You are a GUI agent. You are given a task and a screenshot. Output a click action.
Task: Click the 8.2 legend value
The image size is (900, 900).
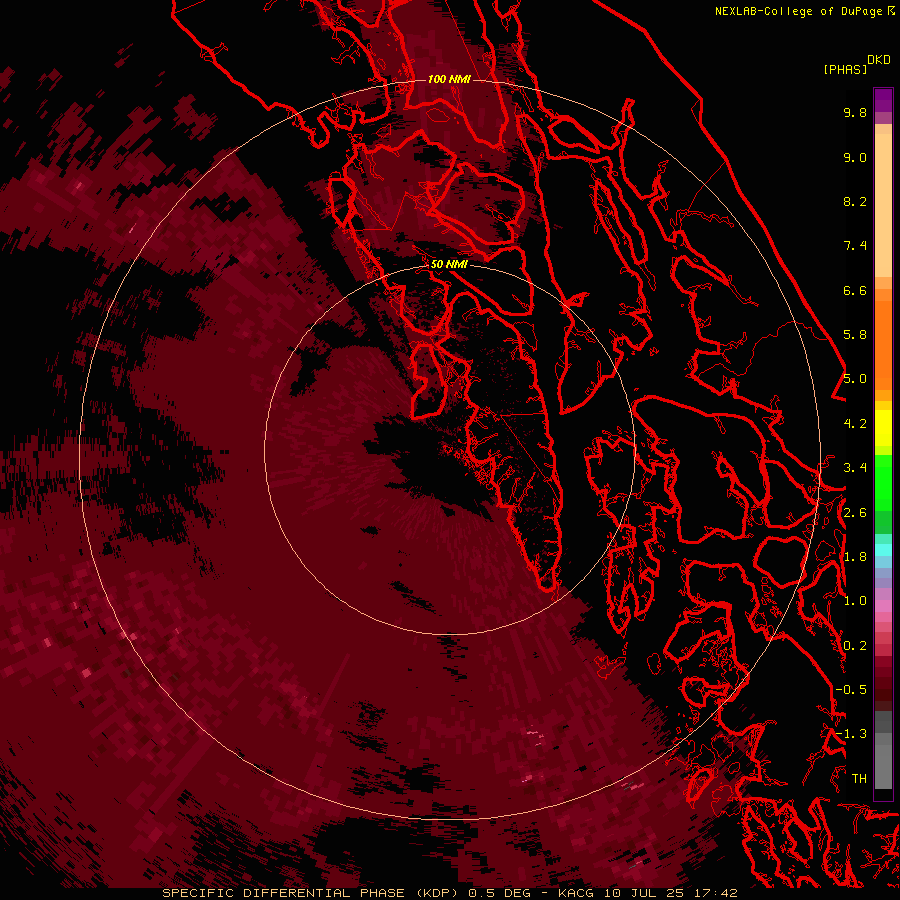855,201
